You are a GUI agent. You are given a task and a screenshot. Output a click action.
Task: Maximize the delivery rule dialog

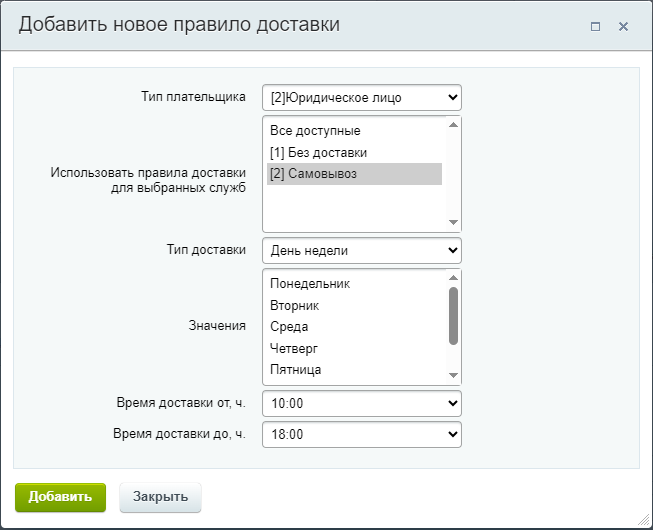click(x=596, y=27)
